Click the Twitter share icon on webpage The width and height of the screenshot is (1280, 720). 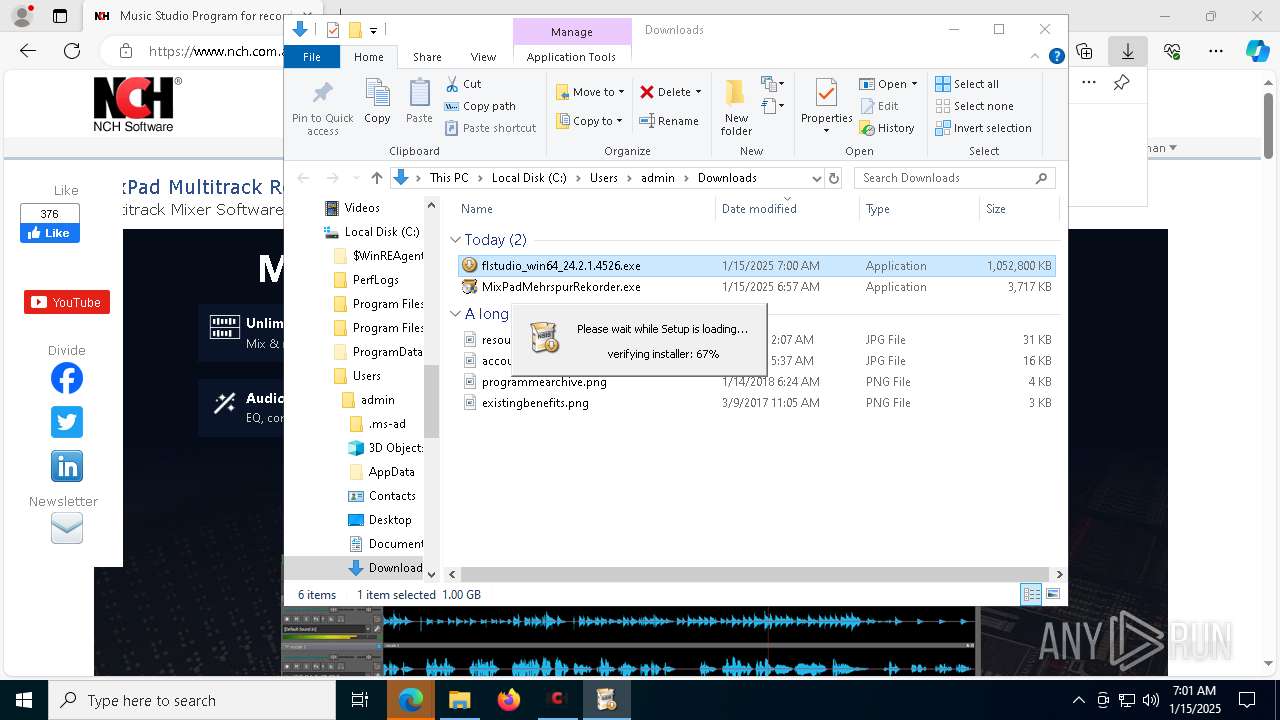[x=67, y=422]
